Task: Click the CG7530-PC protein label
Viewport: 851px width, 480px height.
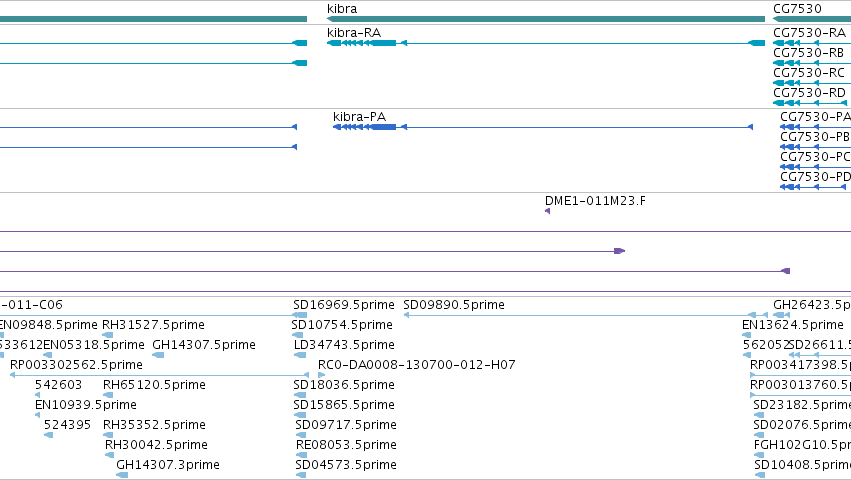Action: click(815, 157)
